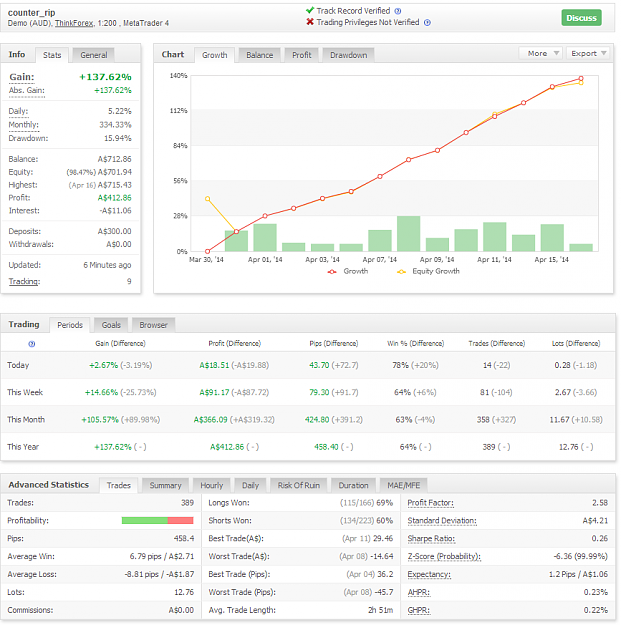Image resolution: width=621 pixels, height=625 pixels.
Task: Click the help icon in Periods table header
Action: [32, 344]
